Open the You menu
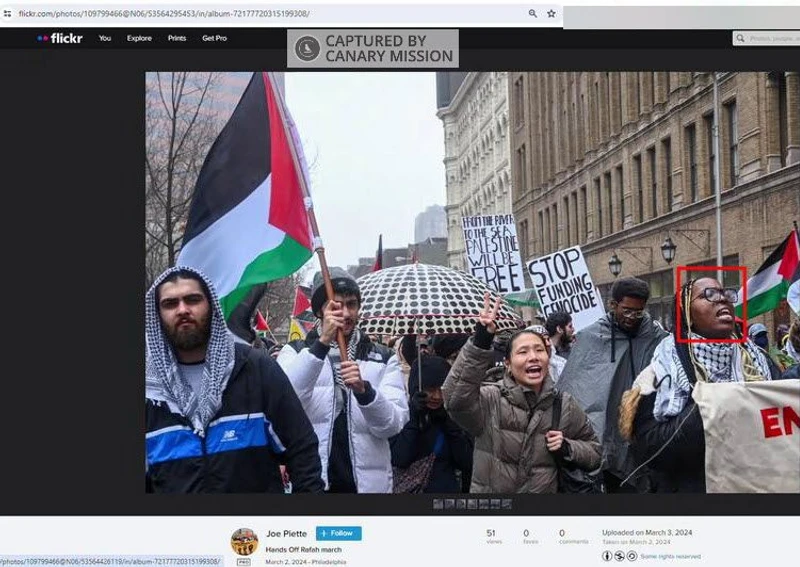The height and width of the screenshot is (567, 800). [105, 38]
